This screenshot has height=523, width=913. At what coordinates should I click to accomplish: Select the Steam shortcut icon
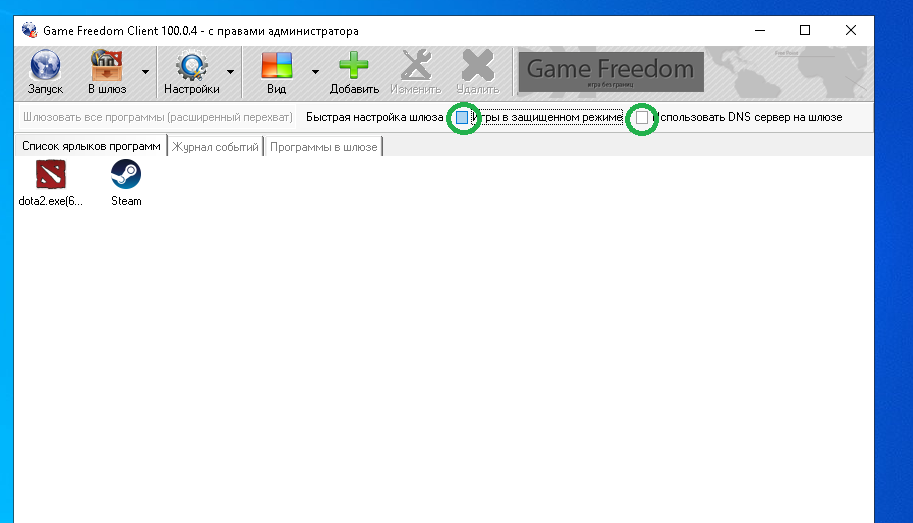click(x=126, y=174)
